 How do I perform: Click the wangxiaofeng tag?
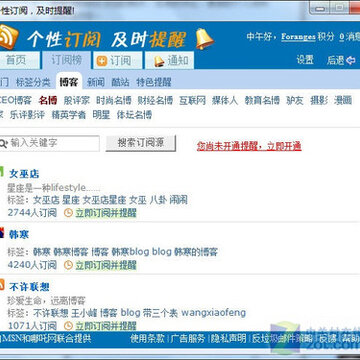tap(213, 313)
